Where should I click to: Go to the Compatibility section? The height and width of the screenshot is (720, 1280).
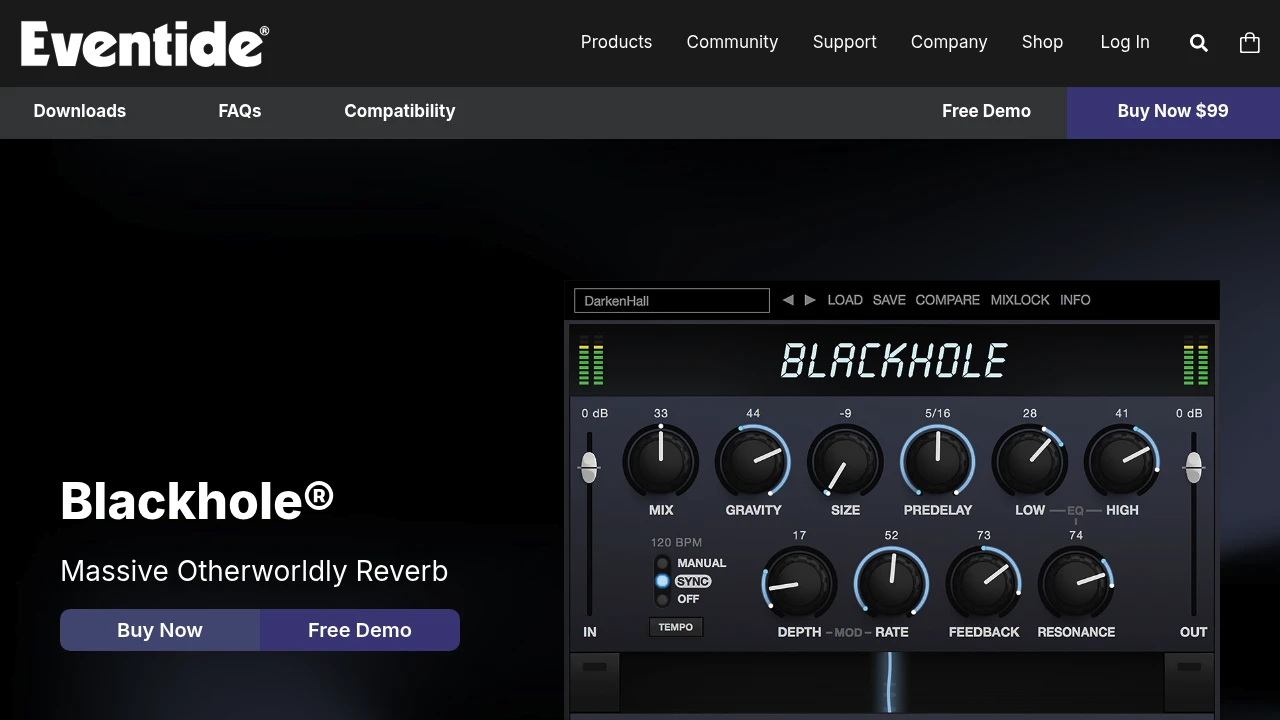[400, 111]
